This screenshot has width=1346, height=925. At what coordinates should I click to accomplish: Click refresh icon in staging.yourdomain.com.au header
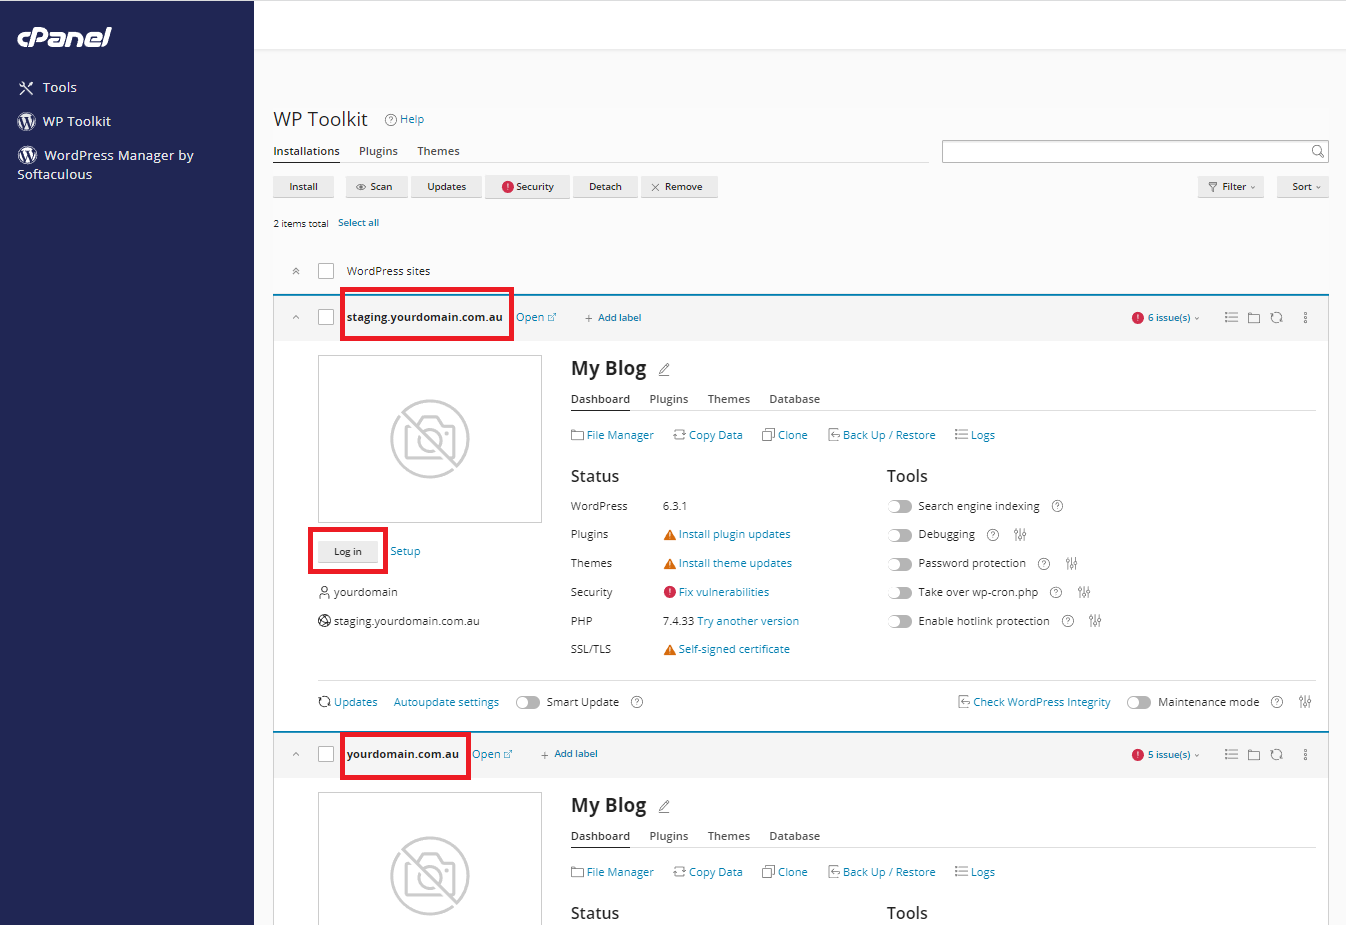[x=1277, y=318]
